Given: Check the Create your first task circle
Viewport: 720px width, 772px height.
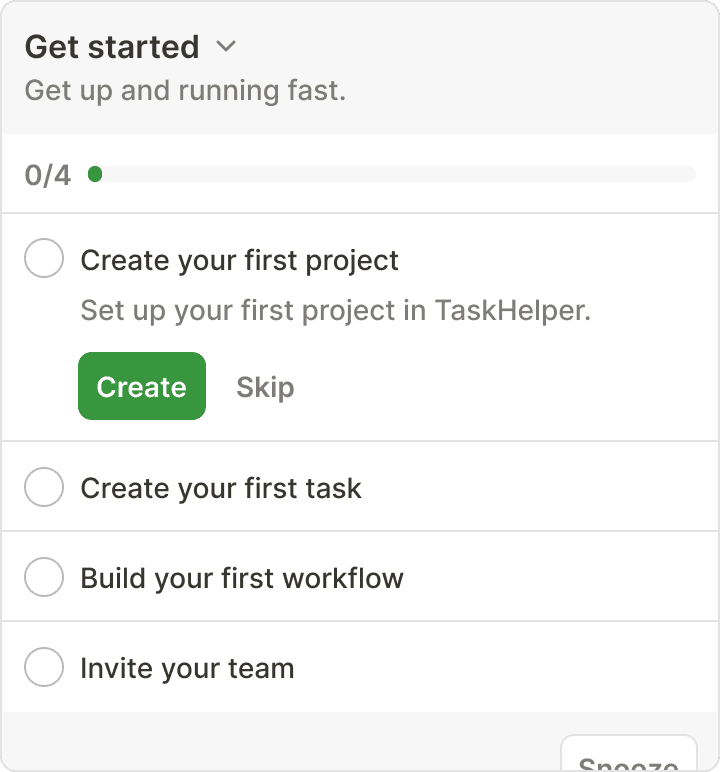Looking at the screenshot, I should coord(44,488).
